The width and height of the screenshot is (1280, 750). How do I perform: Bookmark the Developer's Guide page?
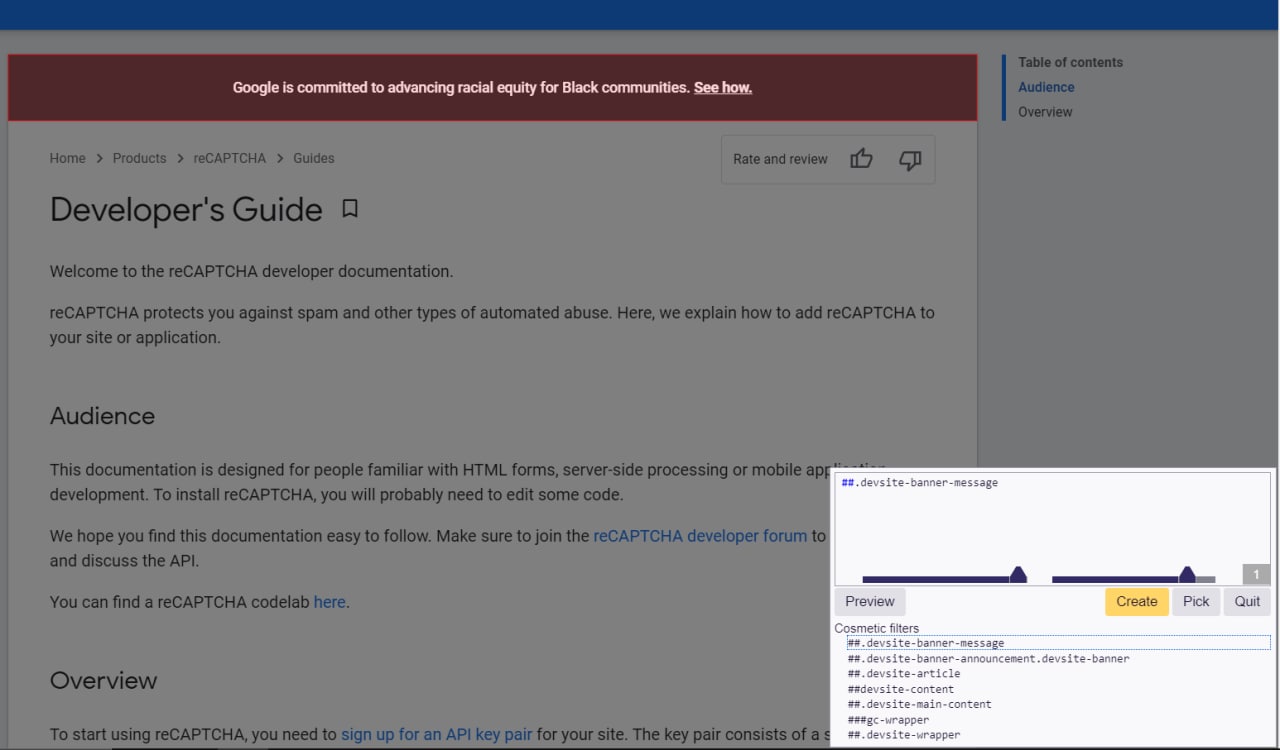tap(350, 209)
